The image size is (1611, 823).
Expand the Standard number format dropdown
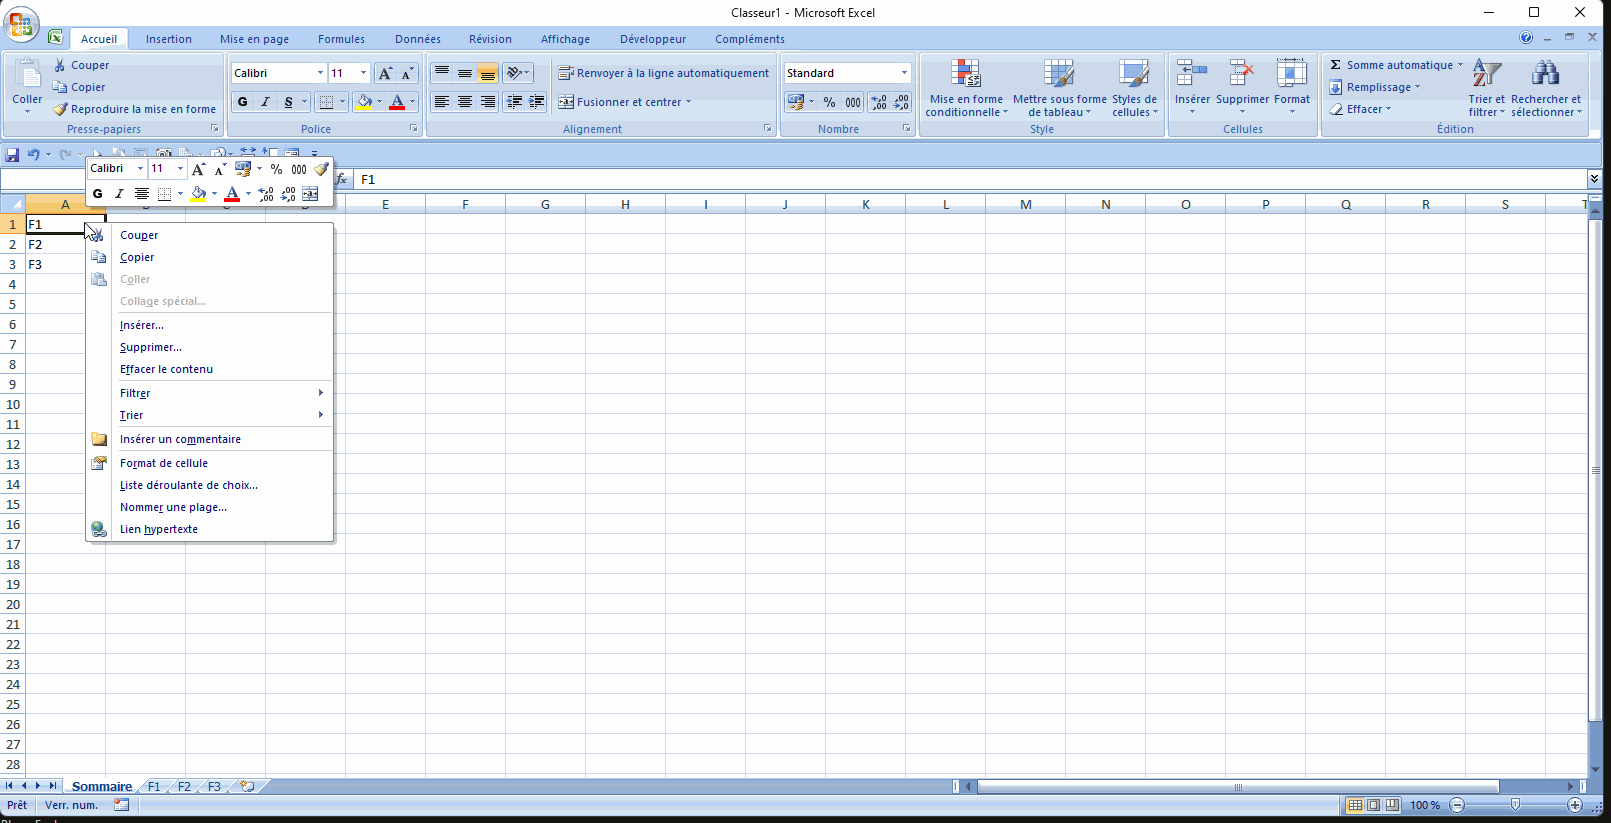pos(904,73)
